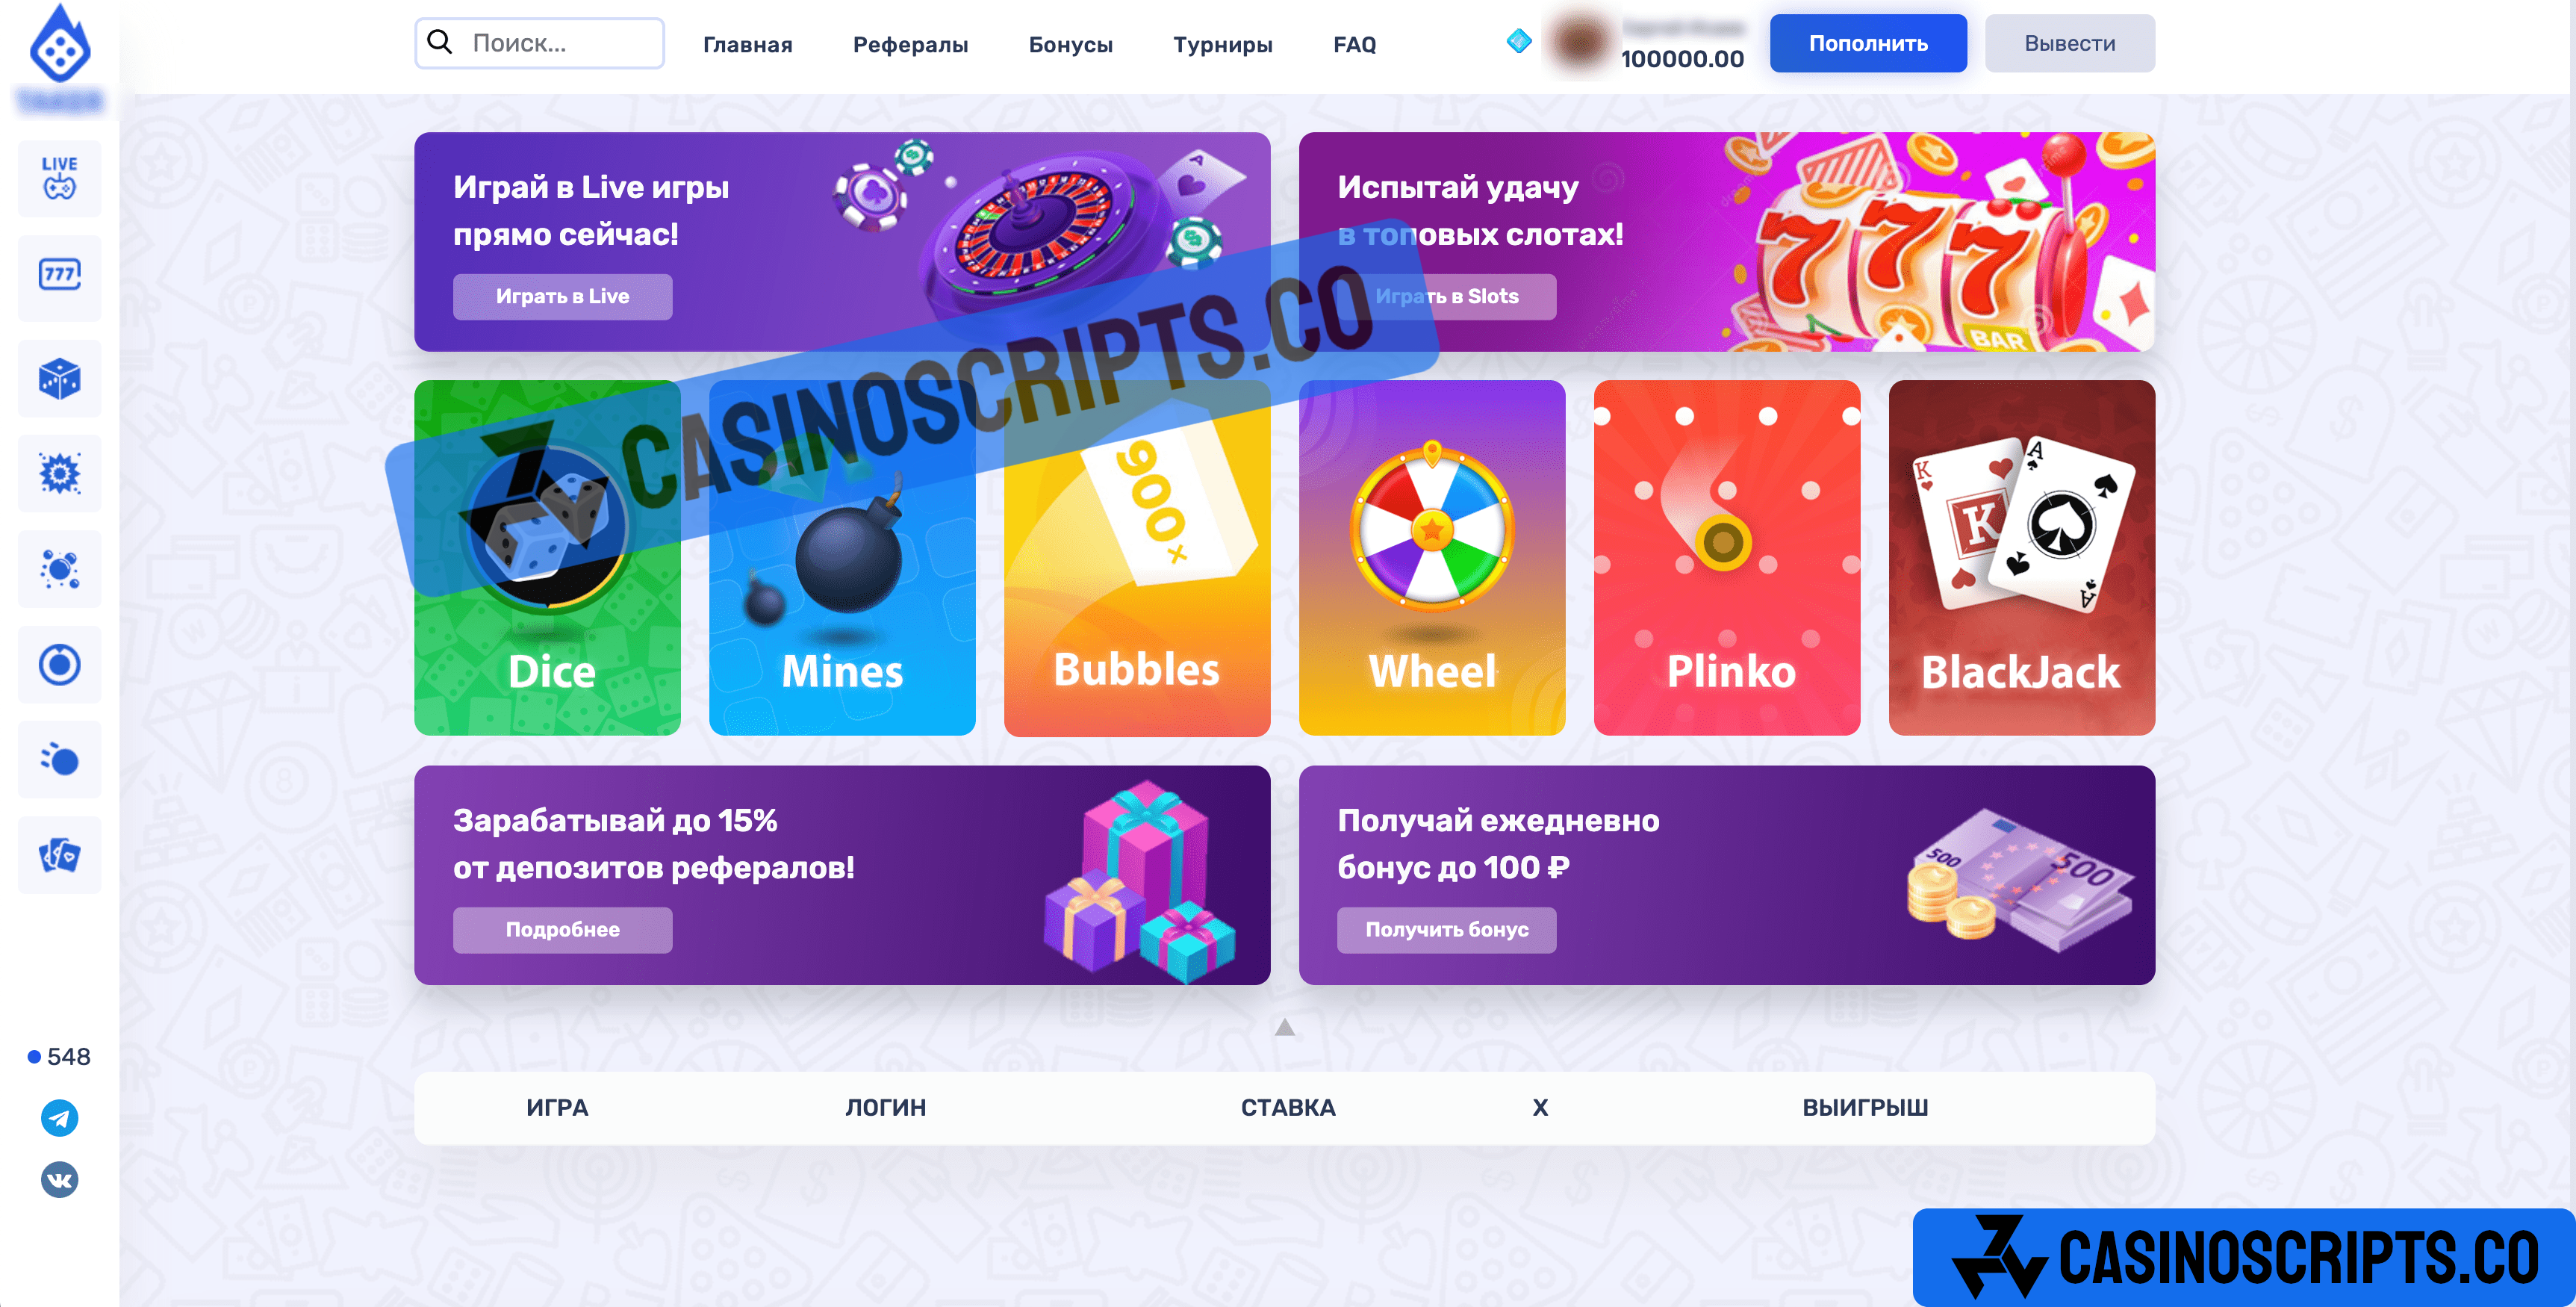Open the 777 slots sidebar icon
Image resolution: width=2576 pixels, height=1307 pixels.
60,274
